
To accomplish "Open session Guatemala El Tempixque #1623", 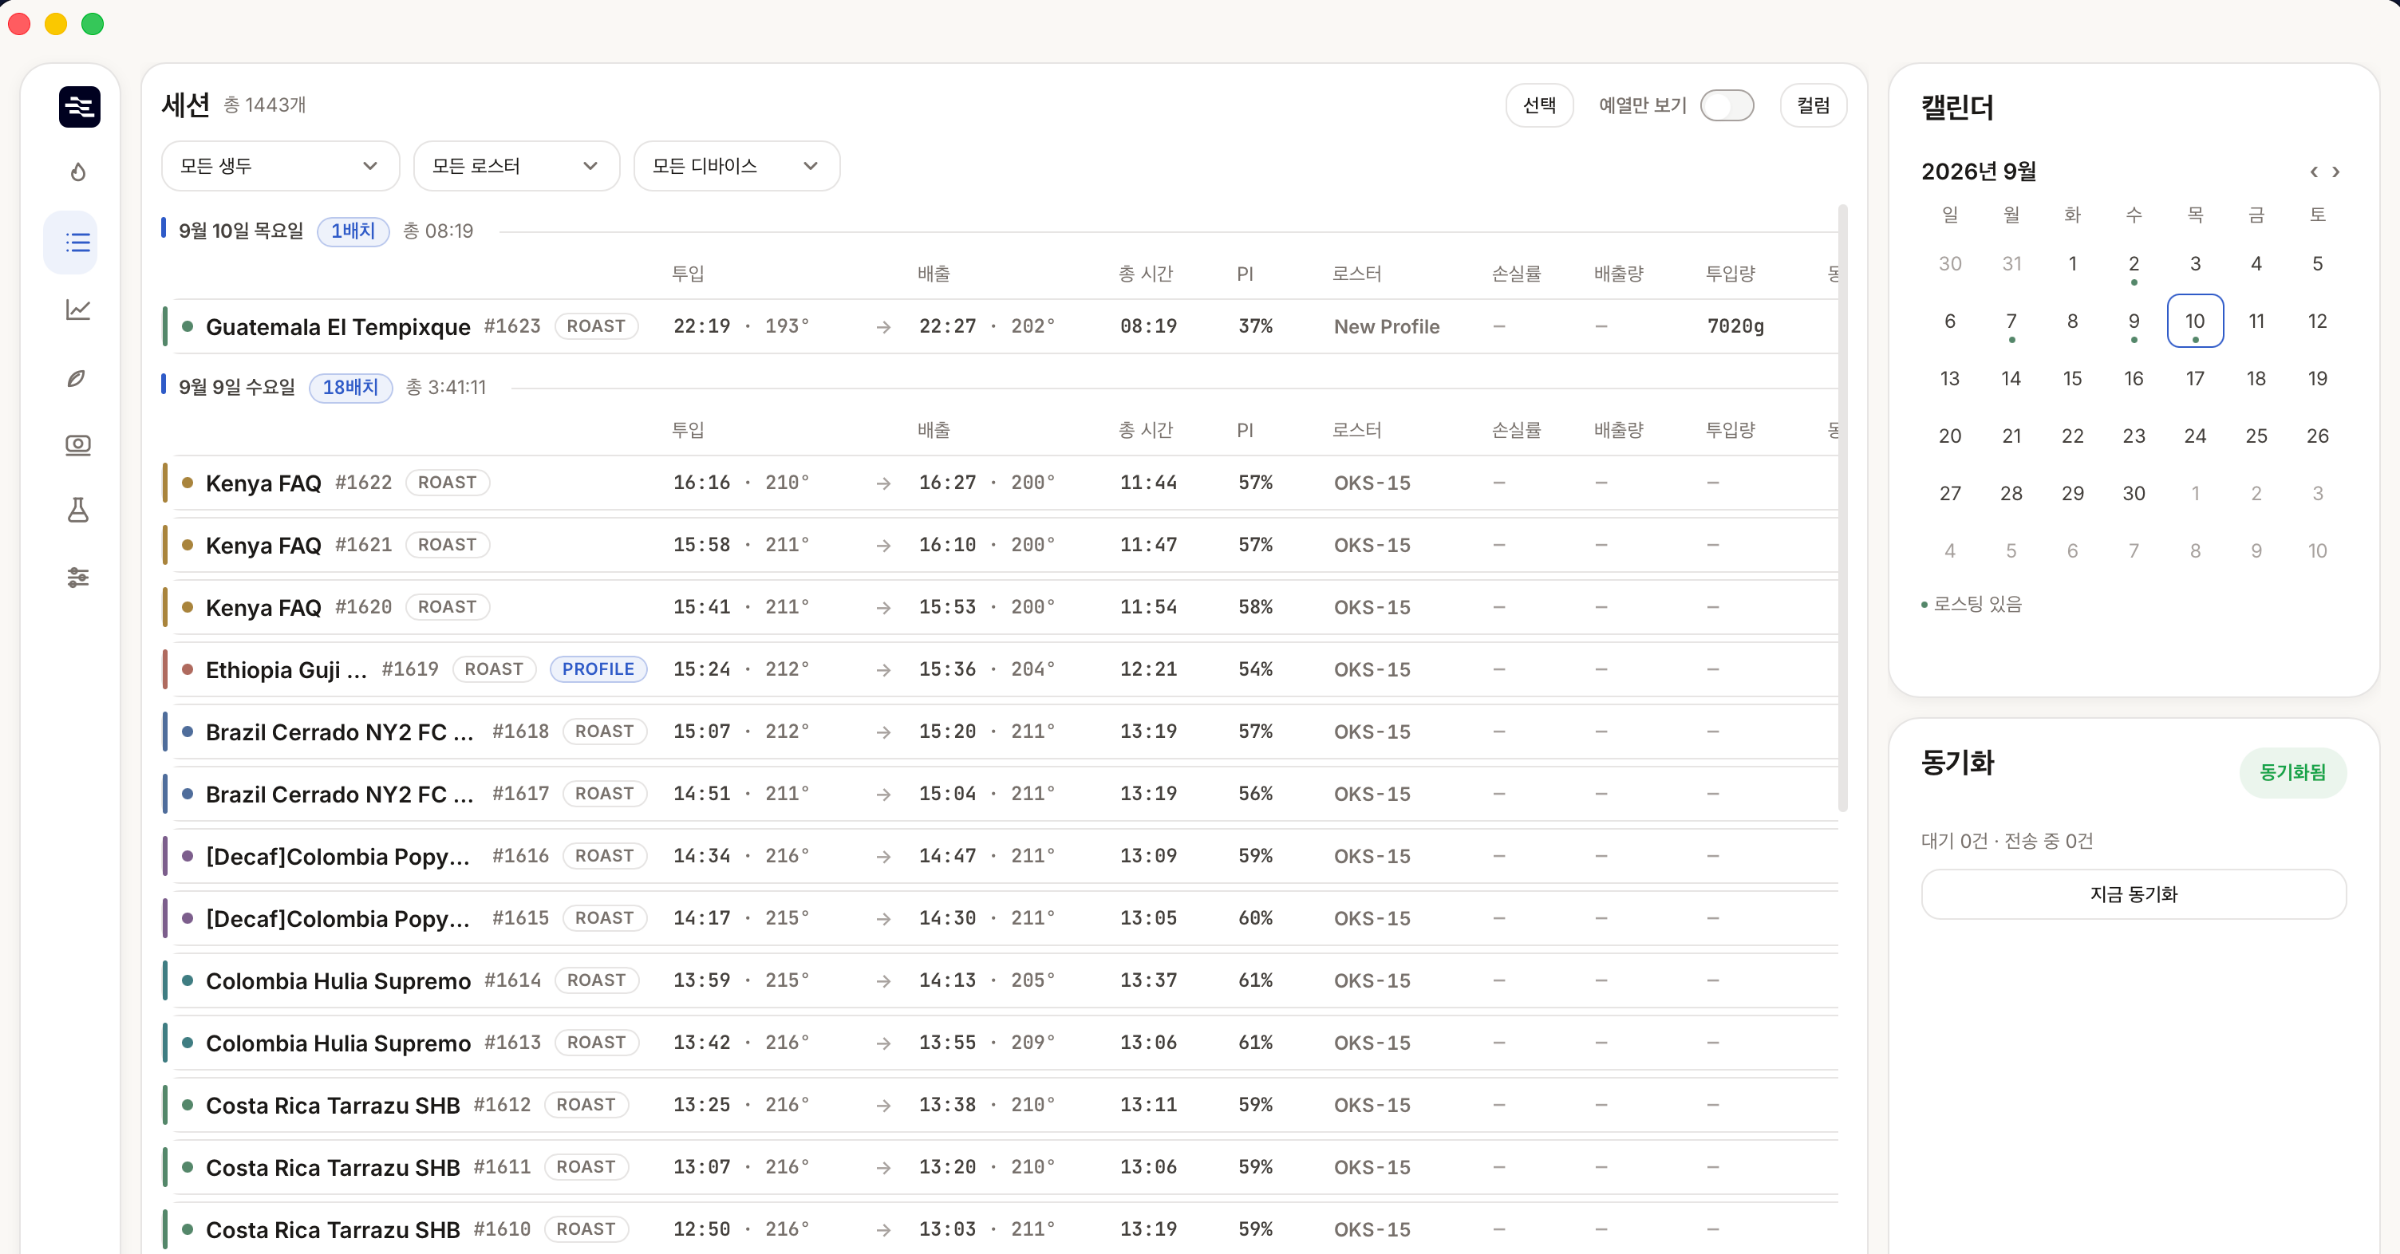I will [1000, 326].
